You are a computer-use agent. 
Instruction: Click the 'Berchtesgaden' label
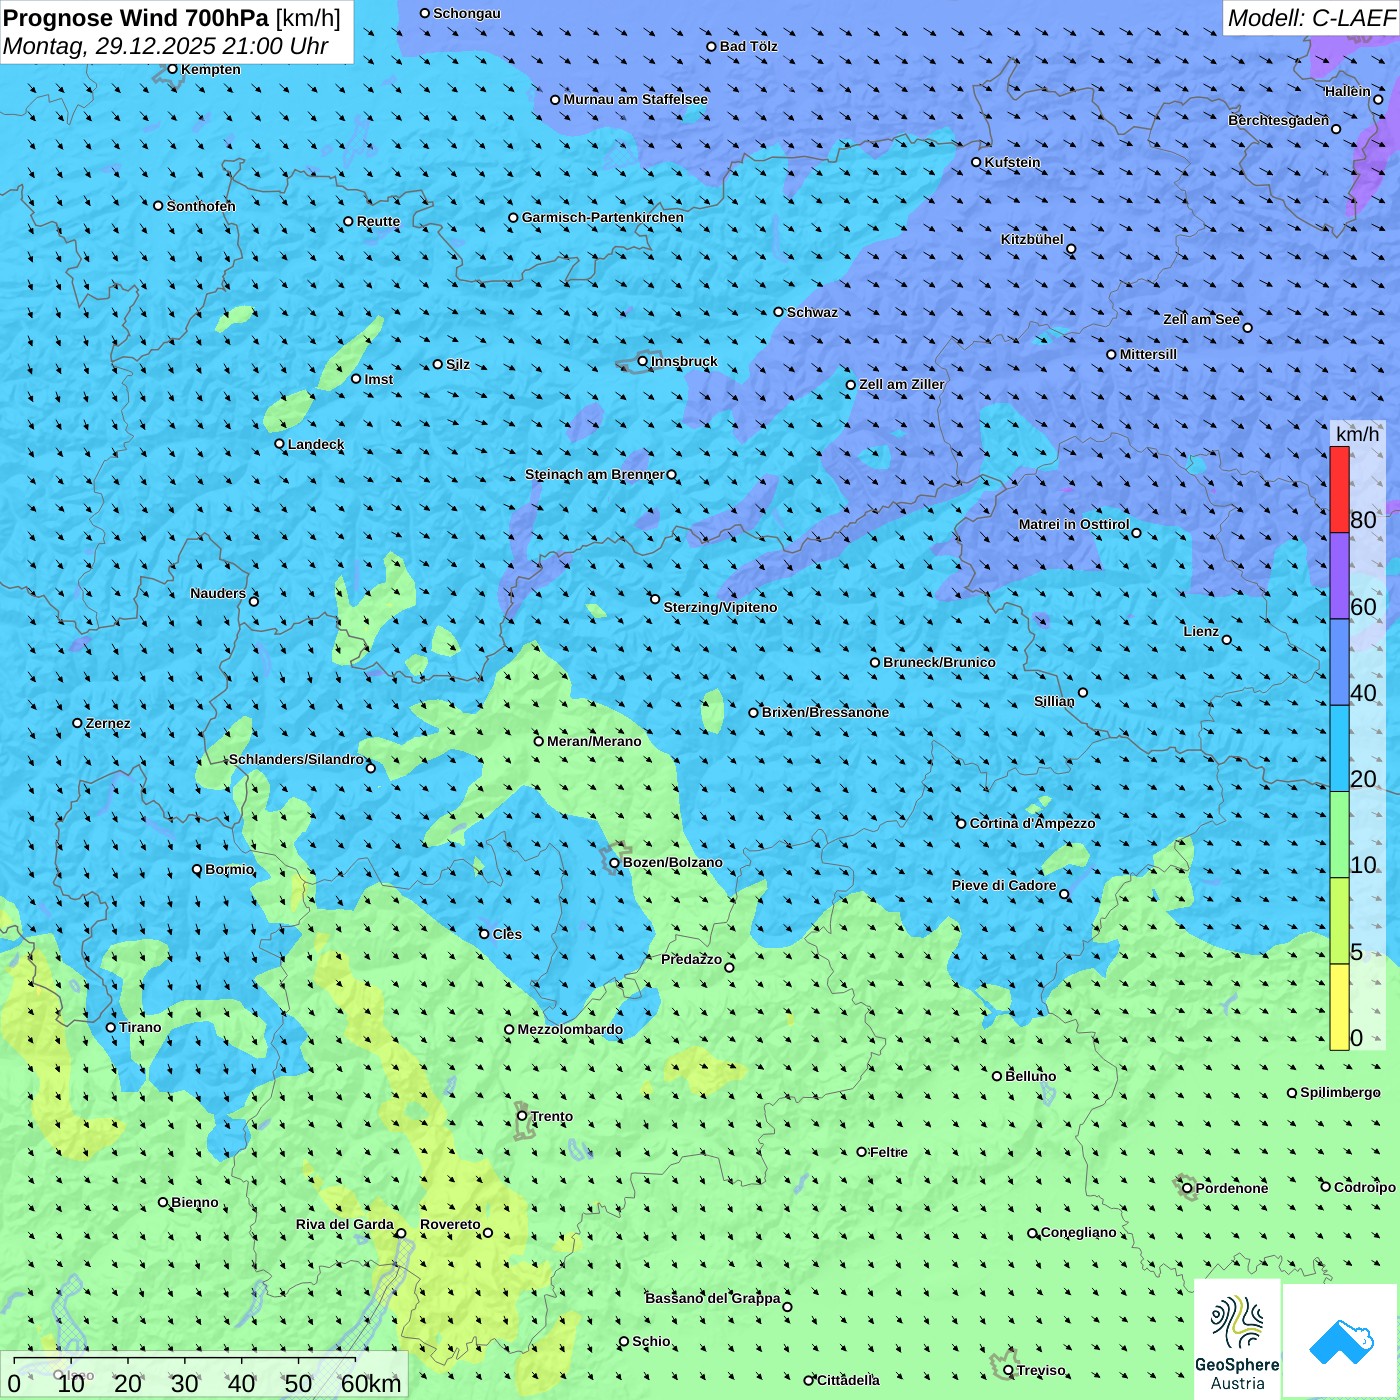[x=1279, y=120]
